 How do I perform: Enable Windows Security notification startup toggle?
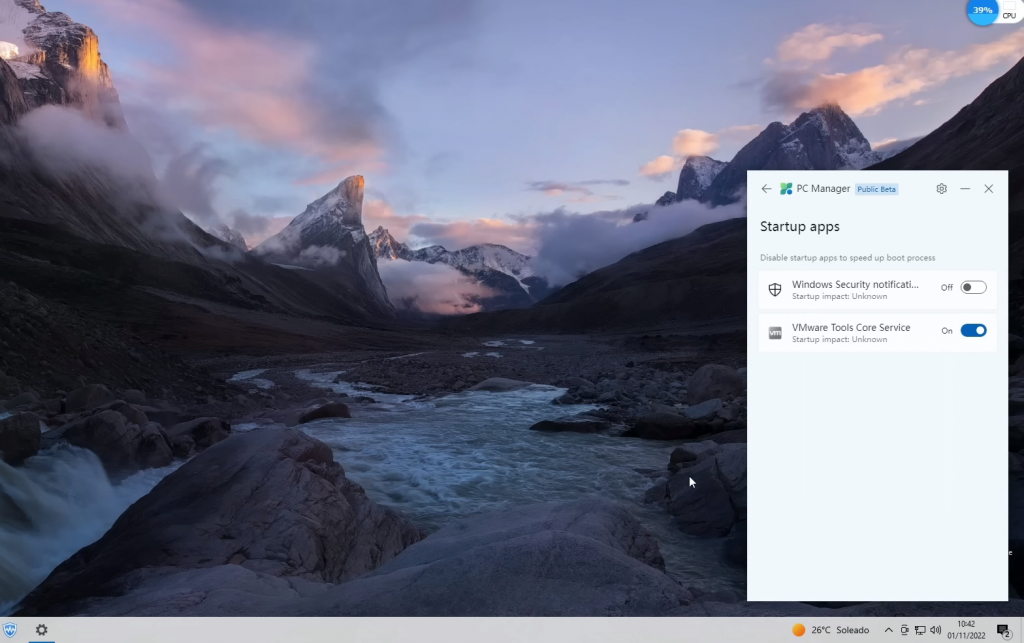point(973,288)
